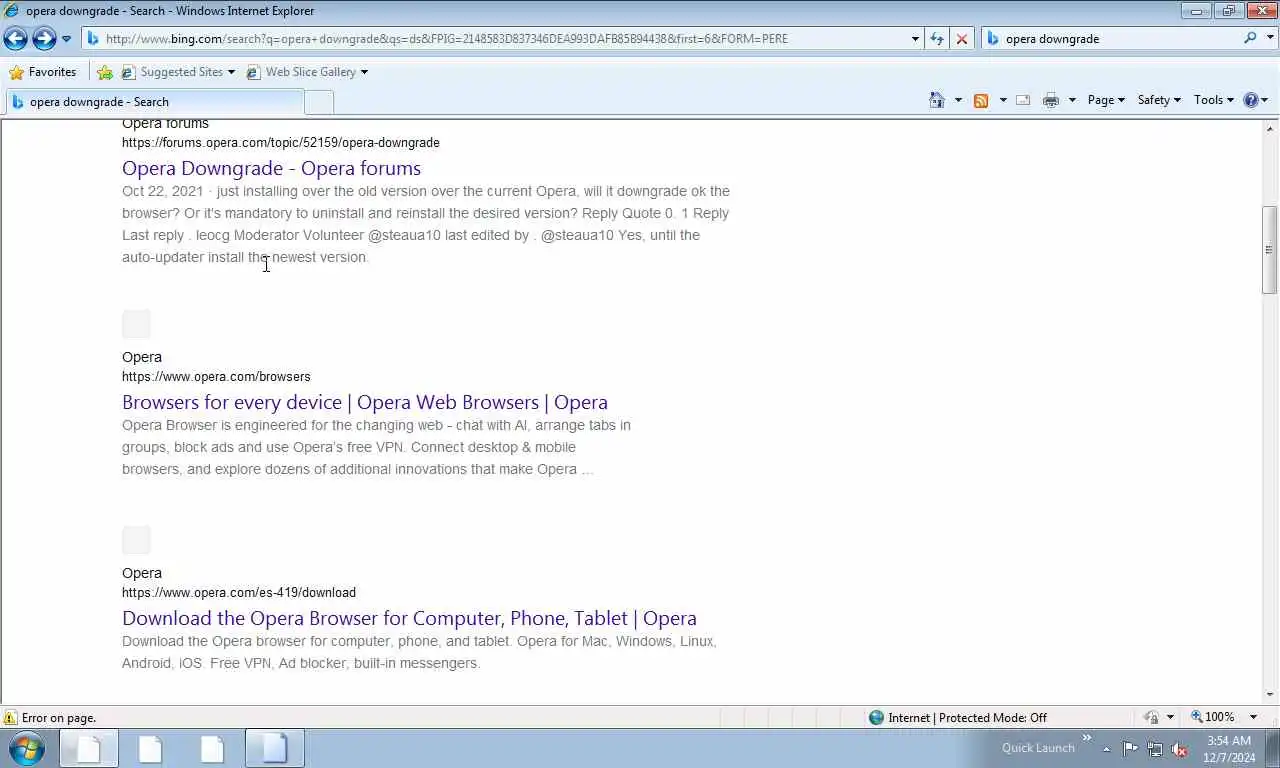Click the opera.com/es-419/download URL text
The width and height of the screenshot is (1280, 768).
click(x=239, y=593)
